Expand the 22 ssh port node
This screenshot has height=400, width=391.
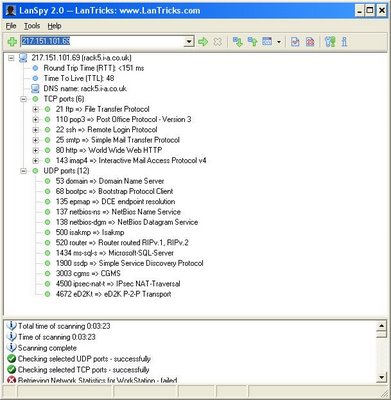(36, 130)
